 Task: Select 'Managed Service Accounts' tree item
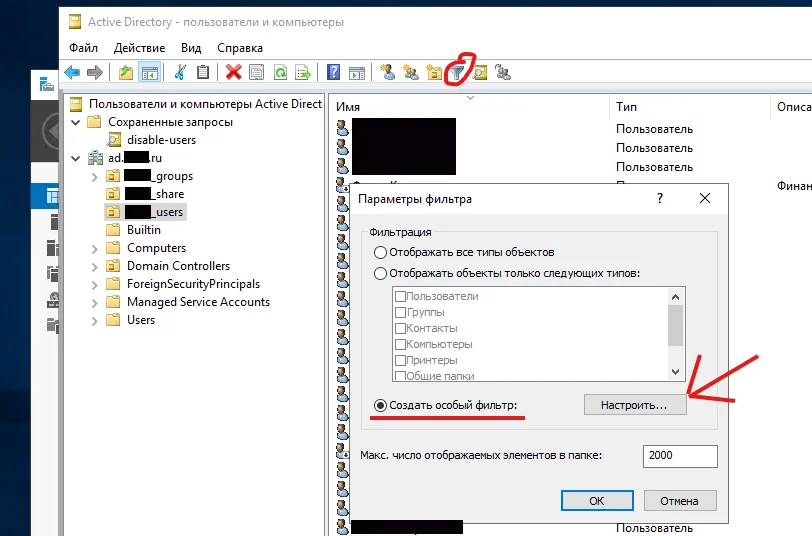(x=198, y=302)
